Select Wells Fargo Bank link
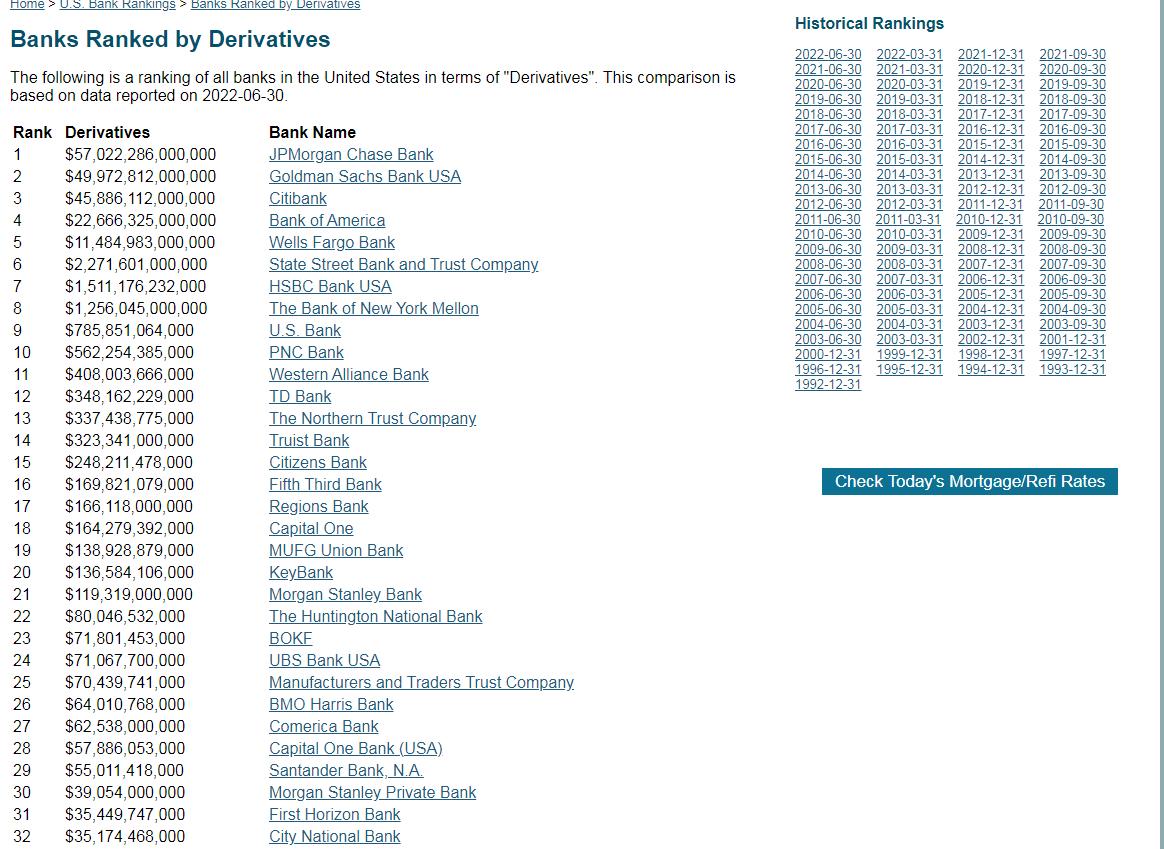Viewport: 1164px width, 849px height. coord(332,243)
